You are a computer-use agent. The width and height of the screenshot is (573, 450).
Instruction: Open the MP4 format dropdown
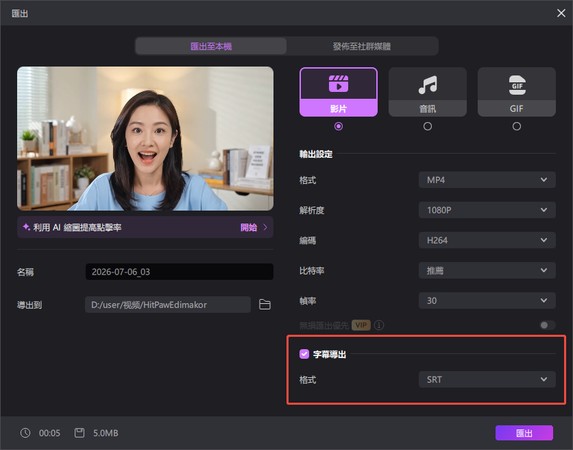[x=487, y=180]
